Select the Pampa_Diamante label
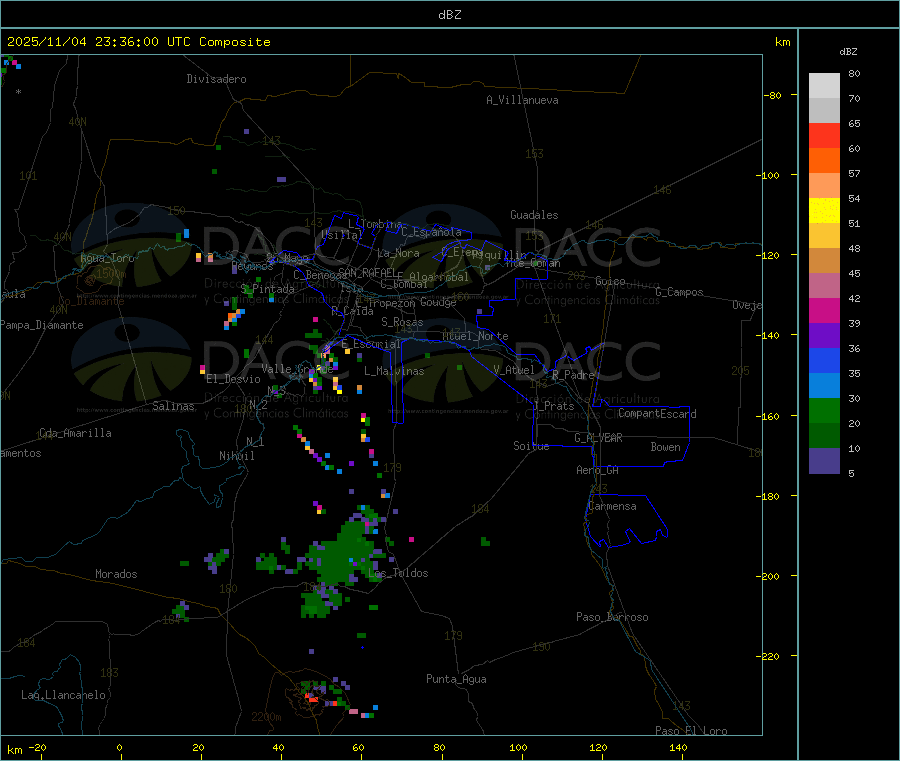900x761 pixels. point(41,325)
